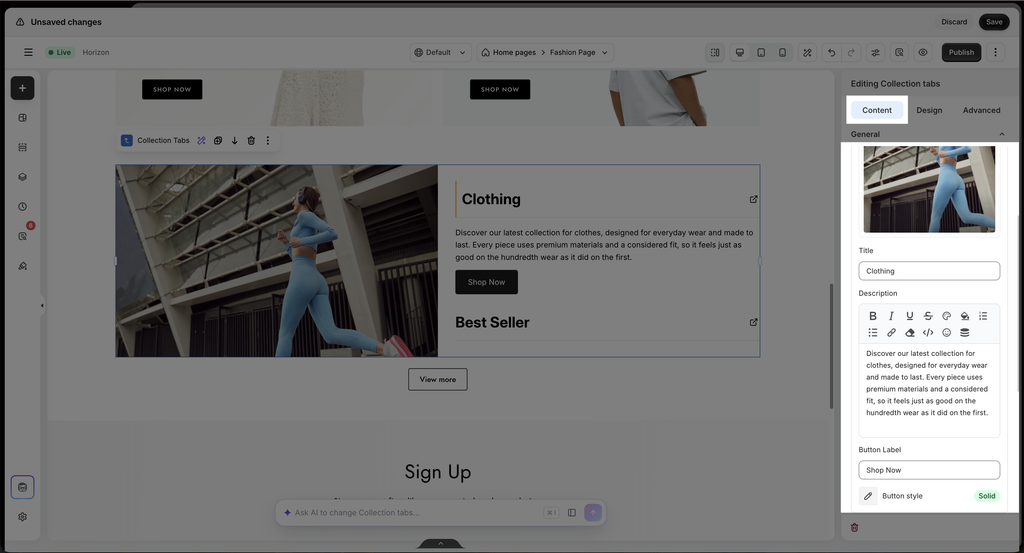Open the layout panel in left sidebar
The image size is (1024, 553).
[x=22, y=118]
